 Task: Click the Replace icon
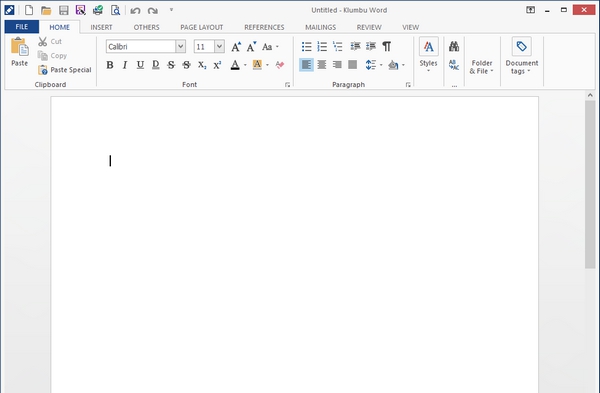tap(454, 65)
